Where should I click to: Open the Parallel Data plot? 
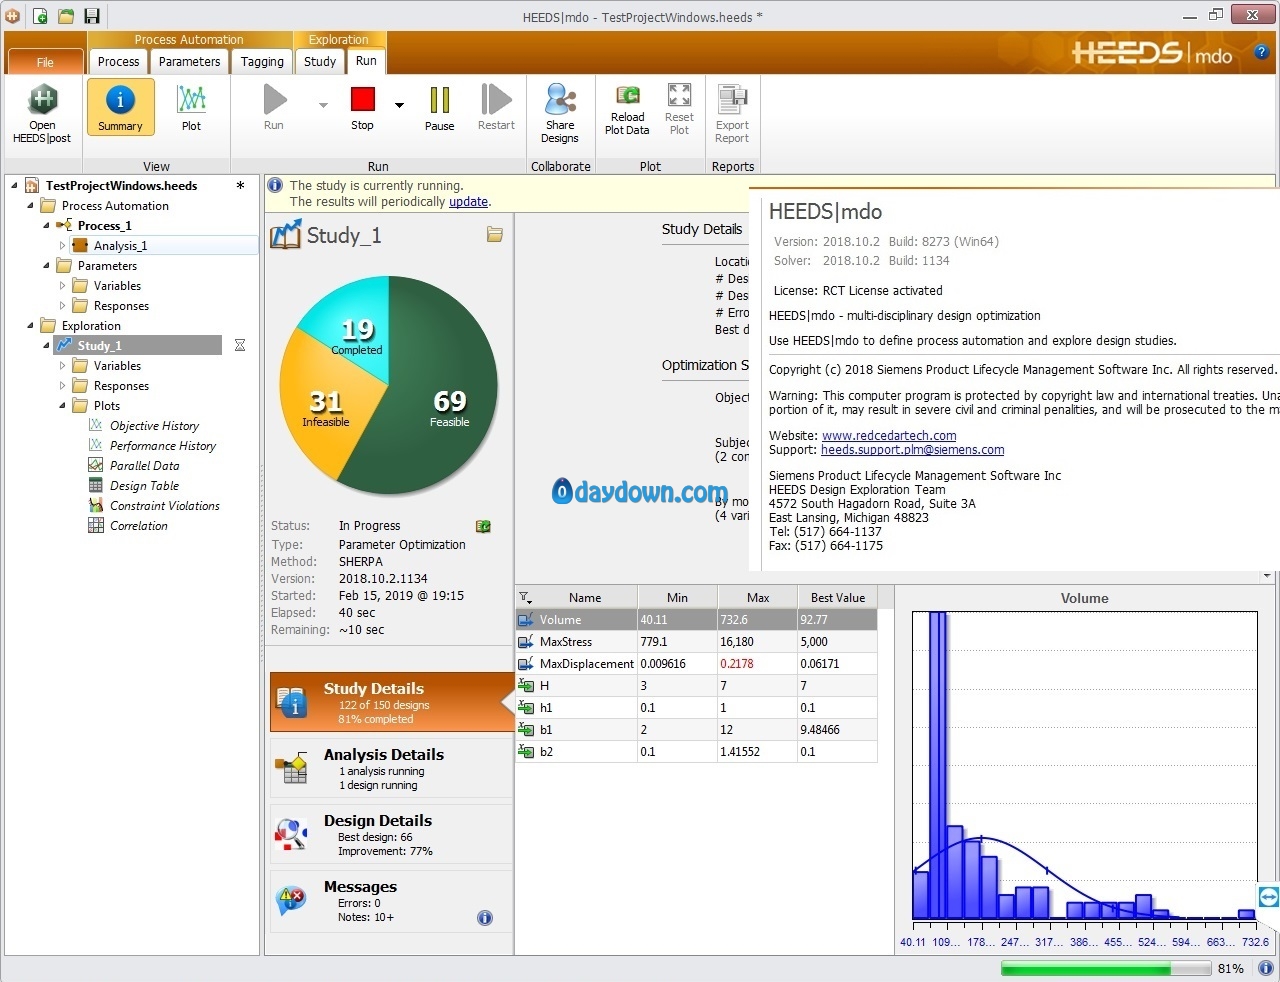click(144, 466)
